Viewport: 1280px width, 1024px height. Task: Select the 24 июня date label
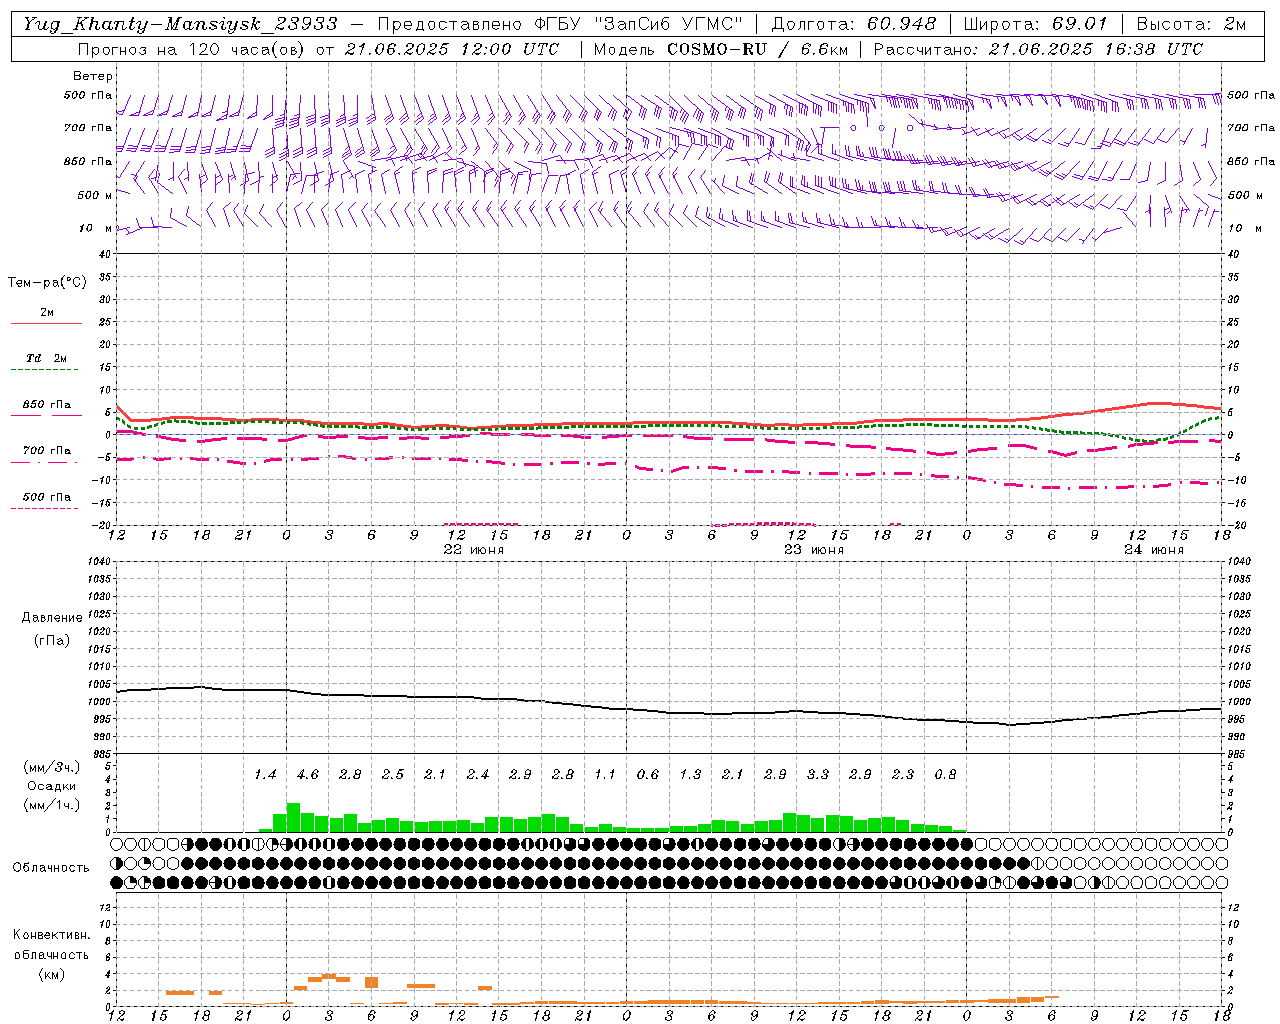(x=1154, y=550)
